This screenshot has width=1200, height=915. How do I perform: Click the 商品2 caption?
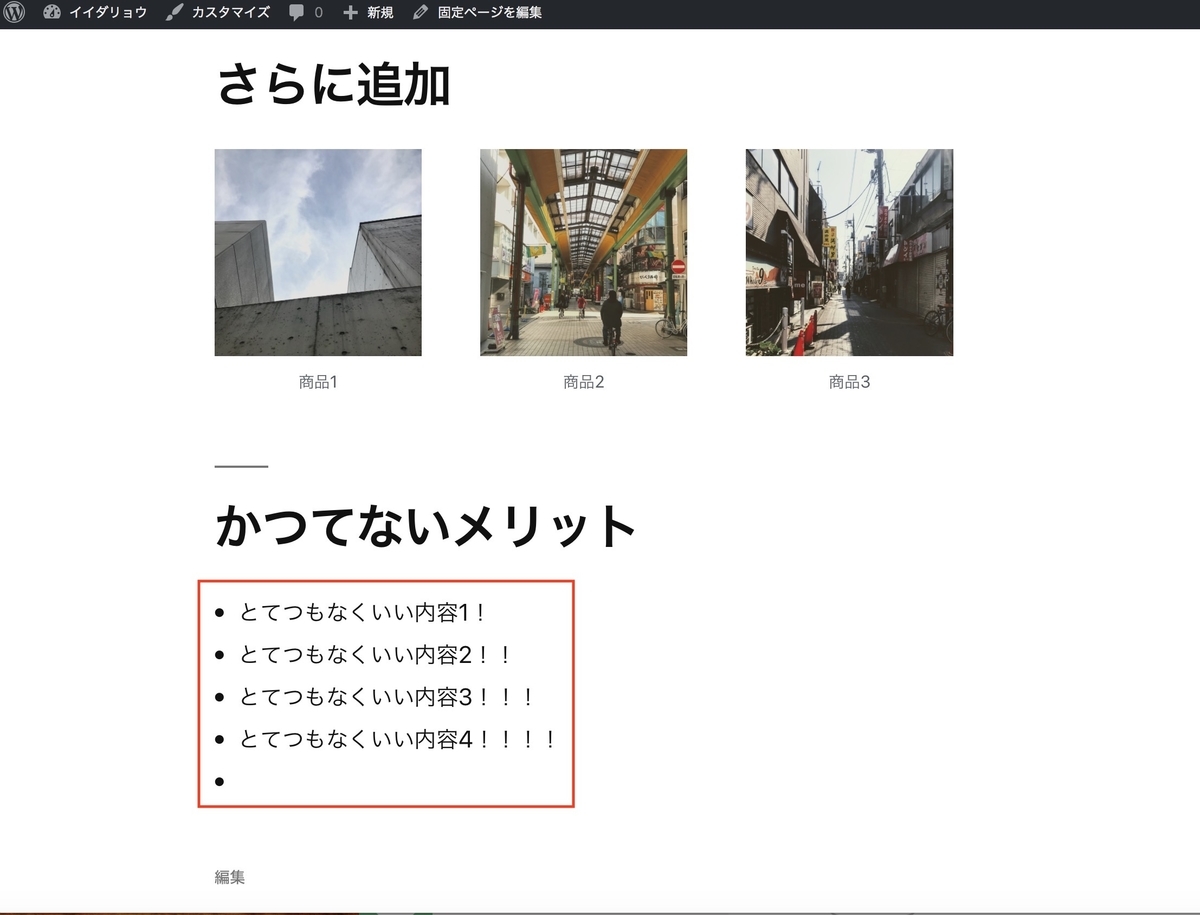(583, 381)
